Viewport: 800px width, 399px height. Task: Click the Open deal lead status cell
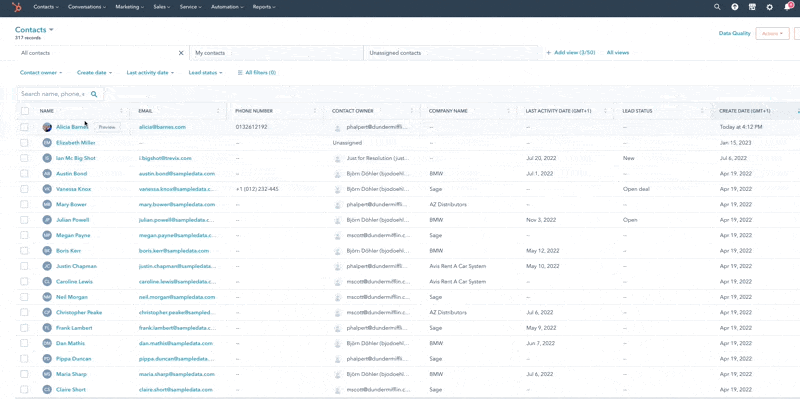(636, 189)
